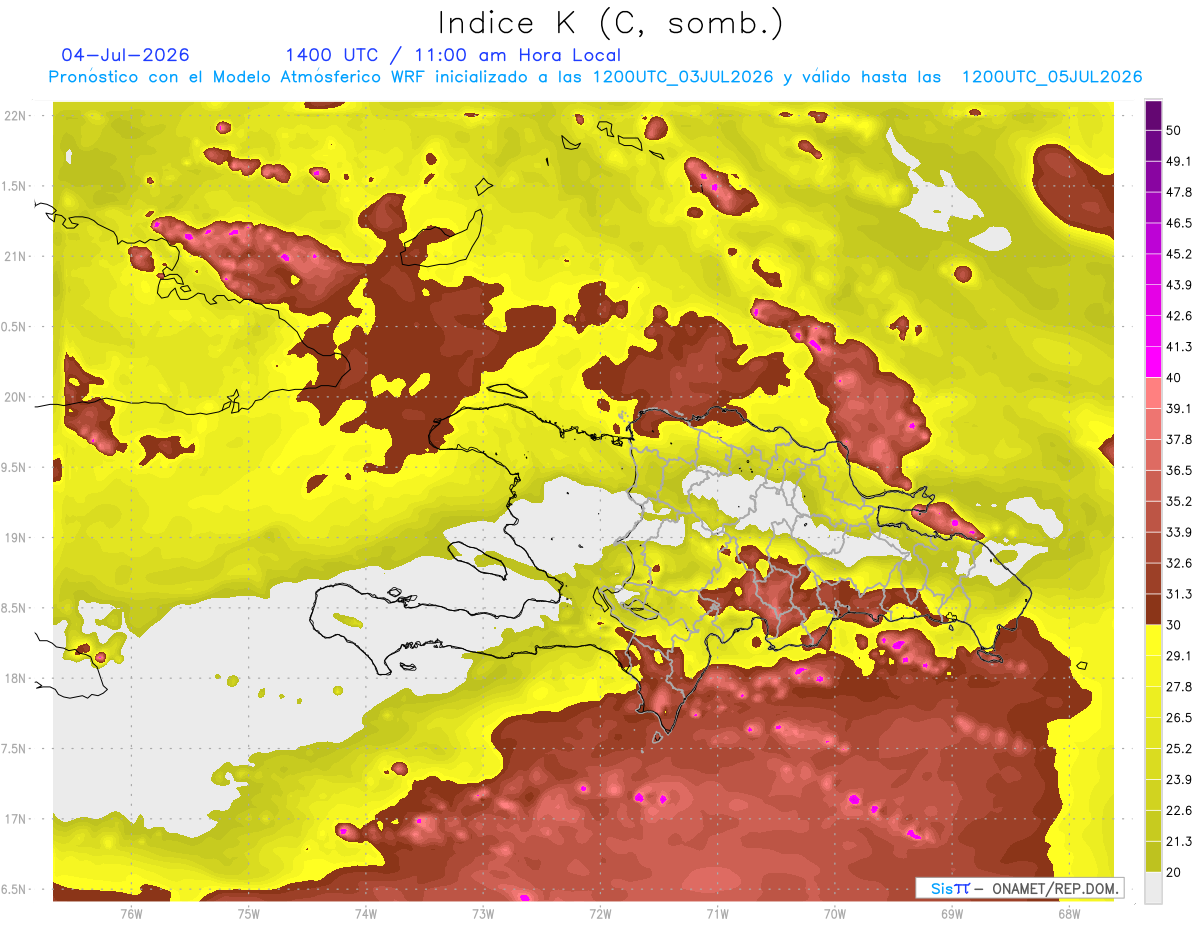Click the '70W' longitude label

click(x=835, y=914)
